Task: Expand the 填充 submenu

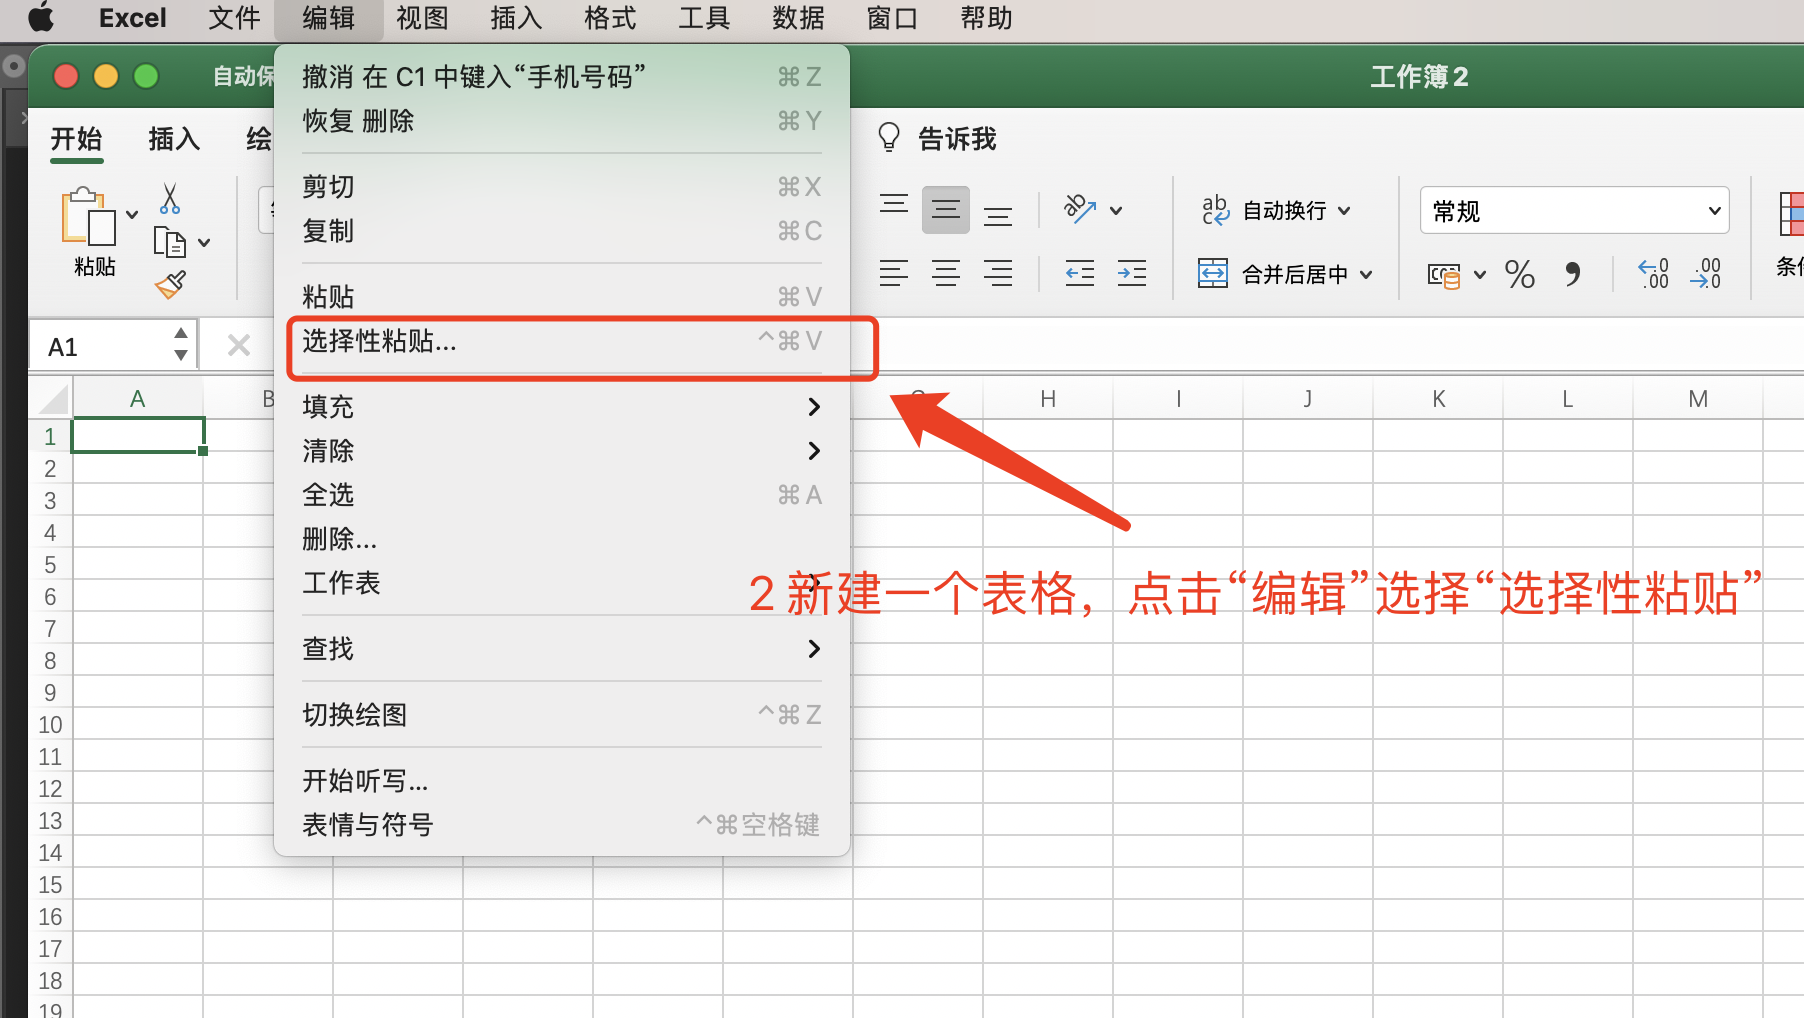Action: pos(562,407)
